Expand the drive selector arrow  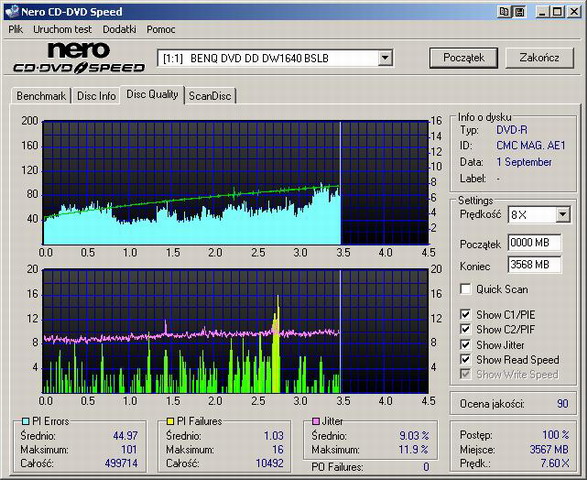[x=384, y=58]
